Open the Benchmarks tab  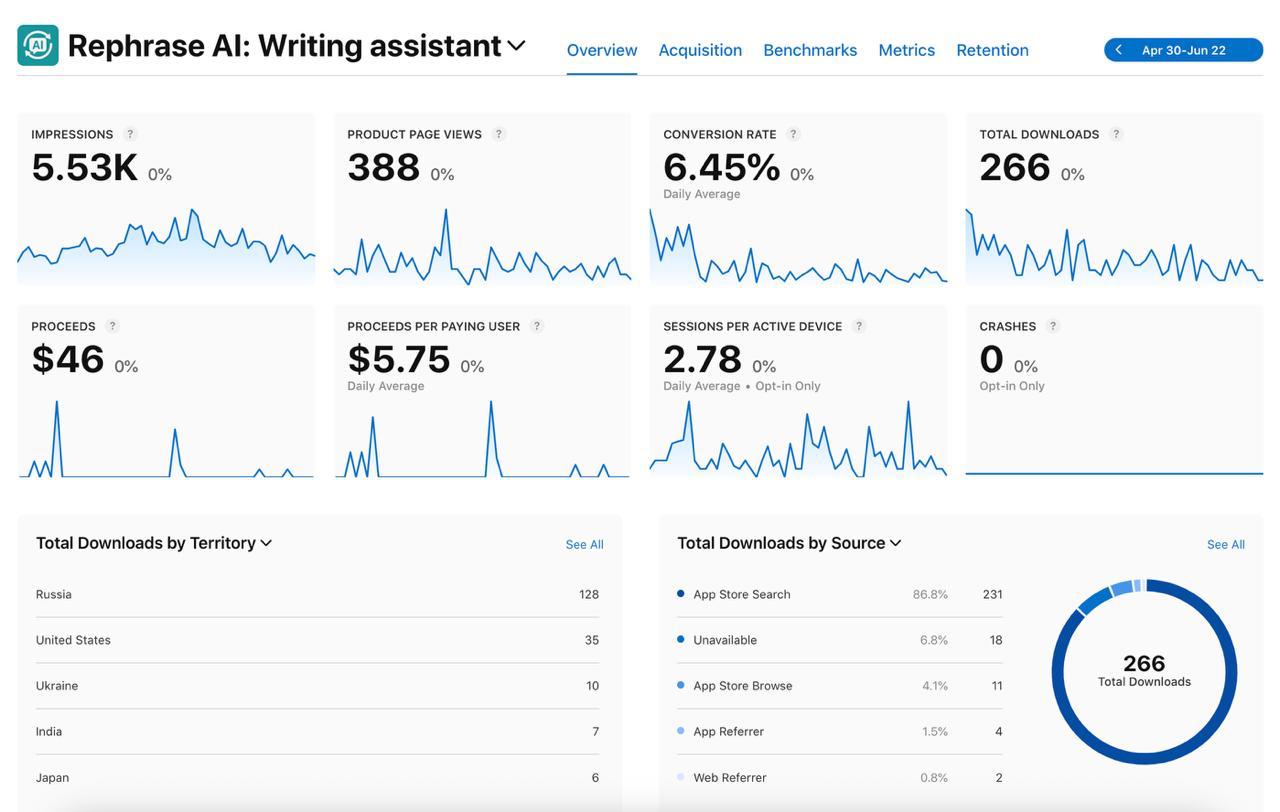tap(810, 50)
